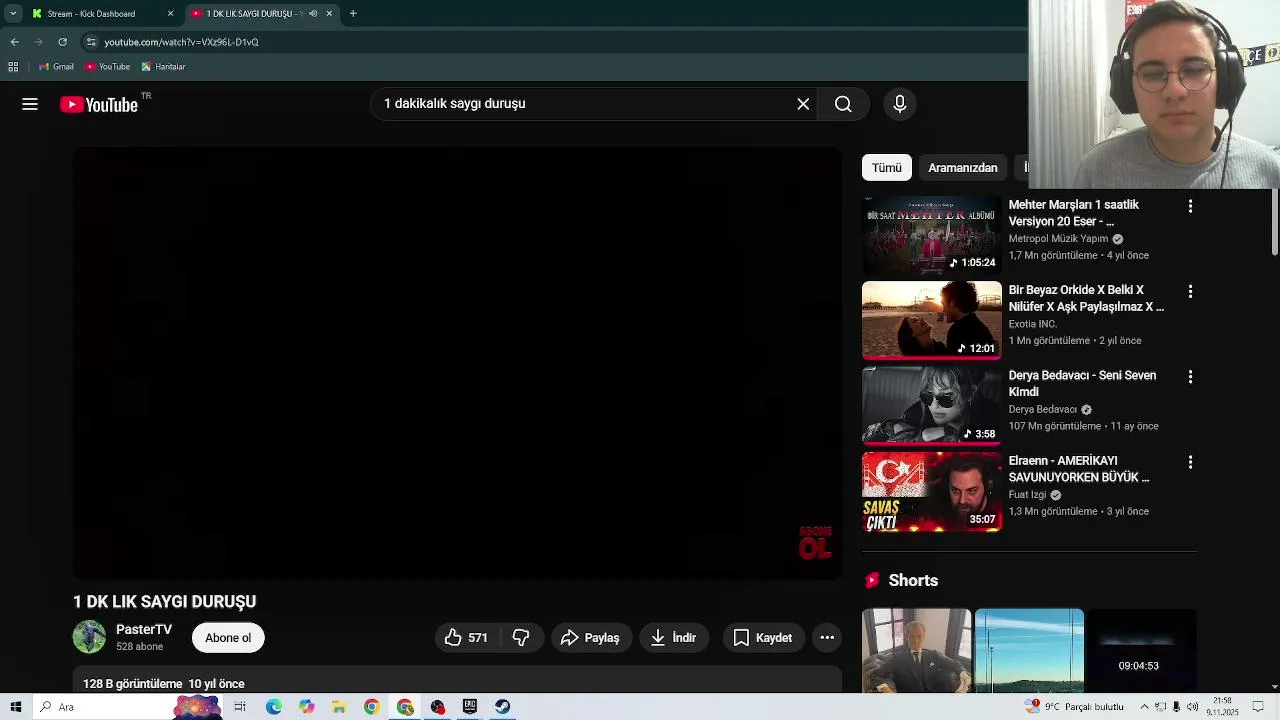
Task: Open first Shorts thumbnail with man in suit
Action: (916, 650)
